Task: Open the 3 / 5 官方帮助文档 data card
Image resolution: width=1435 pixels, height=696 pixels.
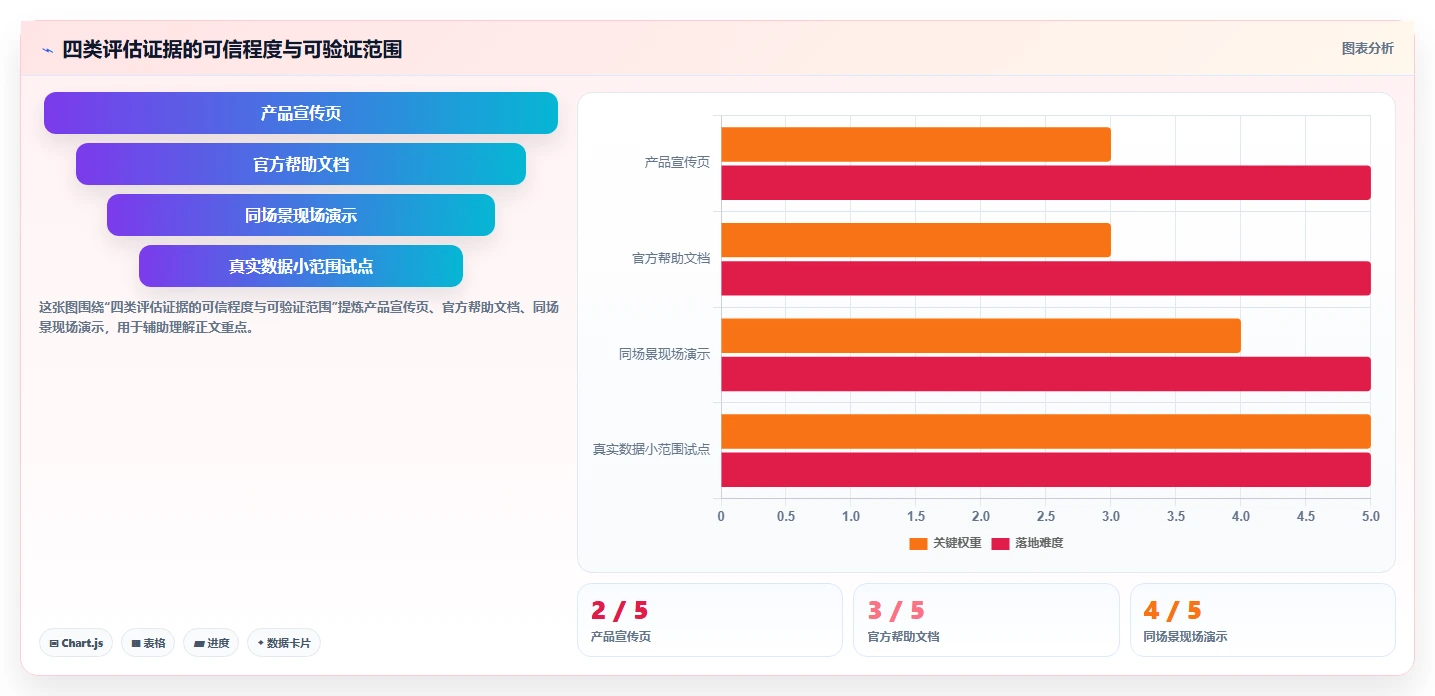Action: click(986, 620)
